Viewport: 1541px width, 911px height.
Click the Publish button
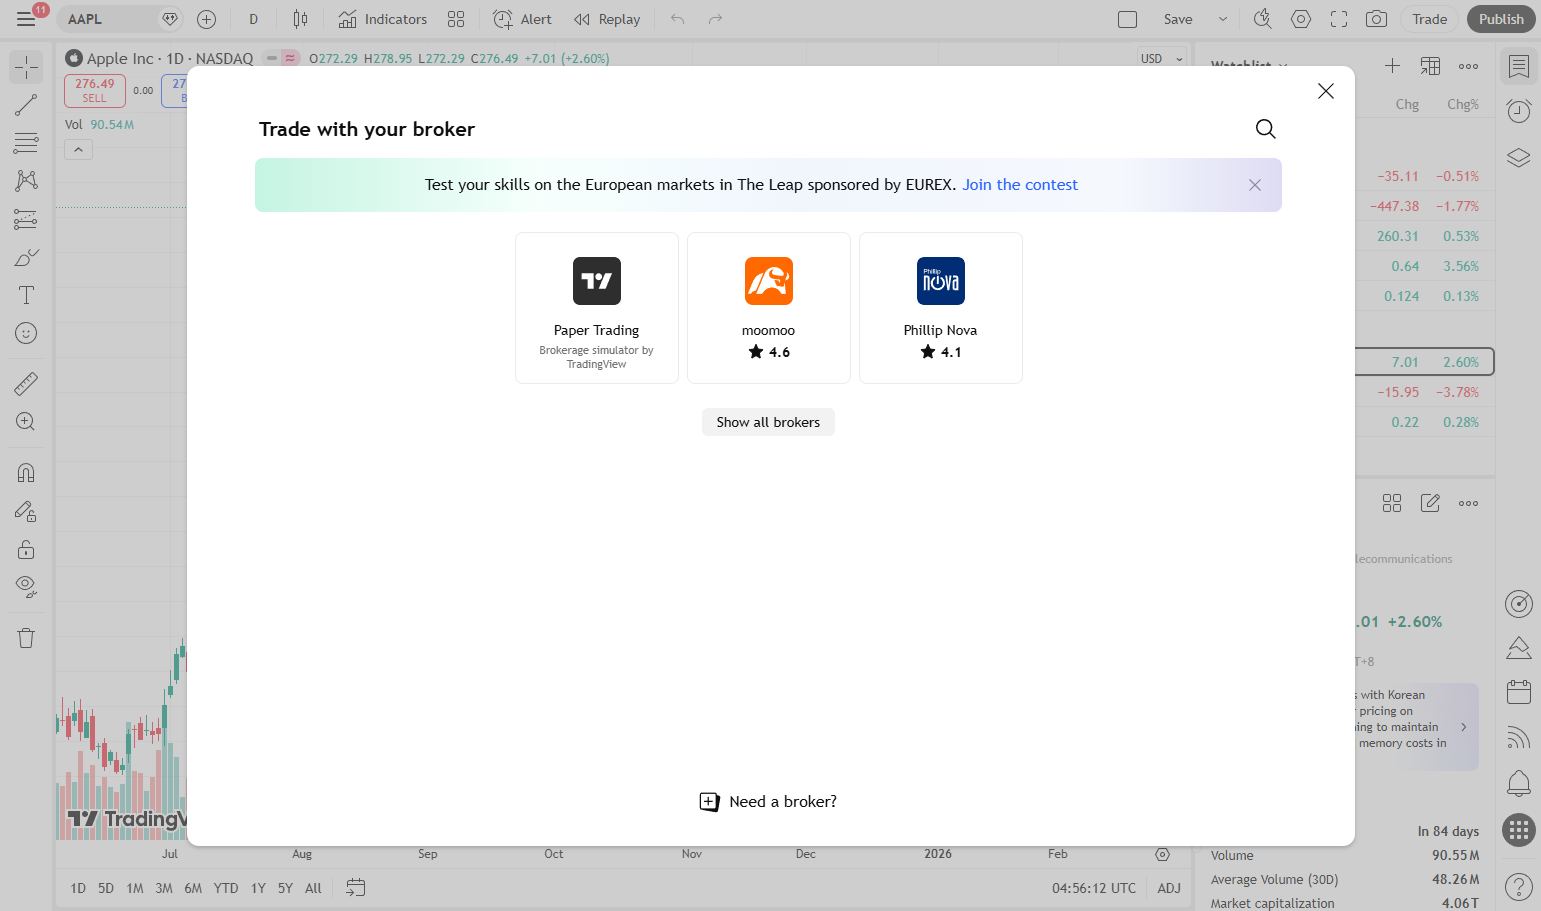coord(1501,19)
